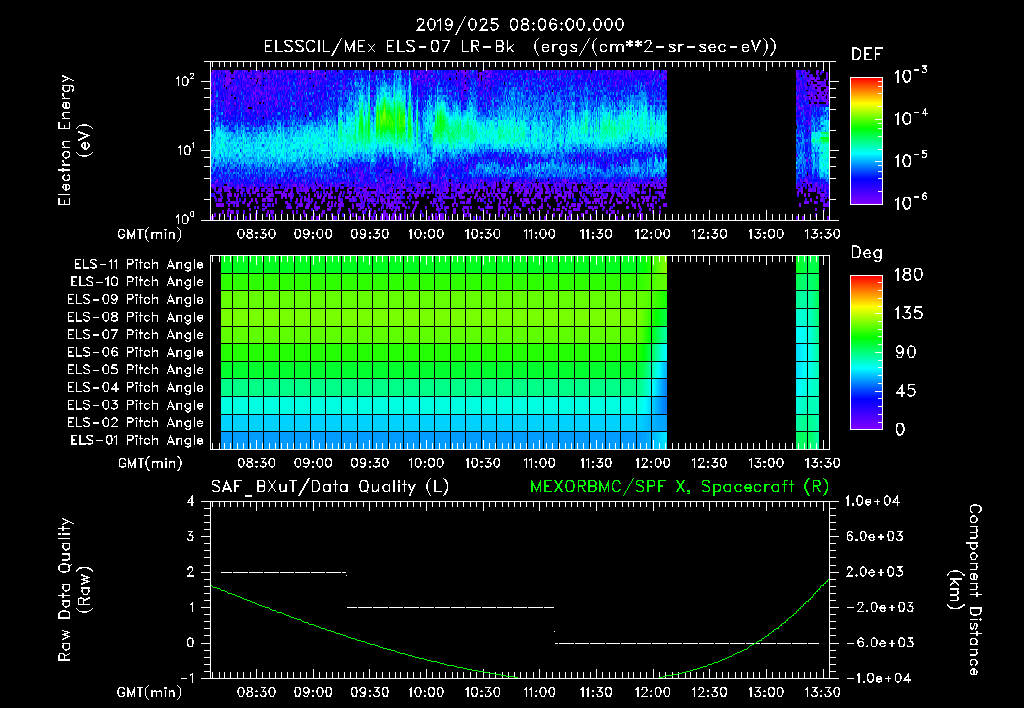Click the Deg pitch angle color bar
The height and width of the screenshot is (708, 1024).
[866, 352]
